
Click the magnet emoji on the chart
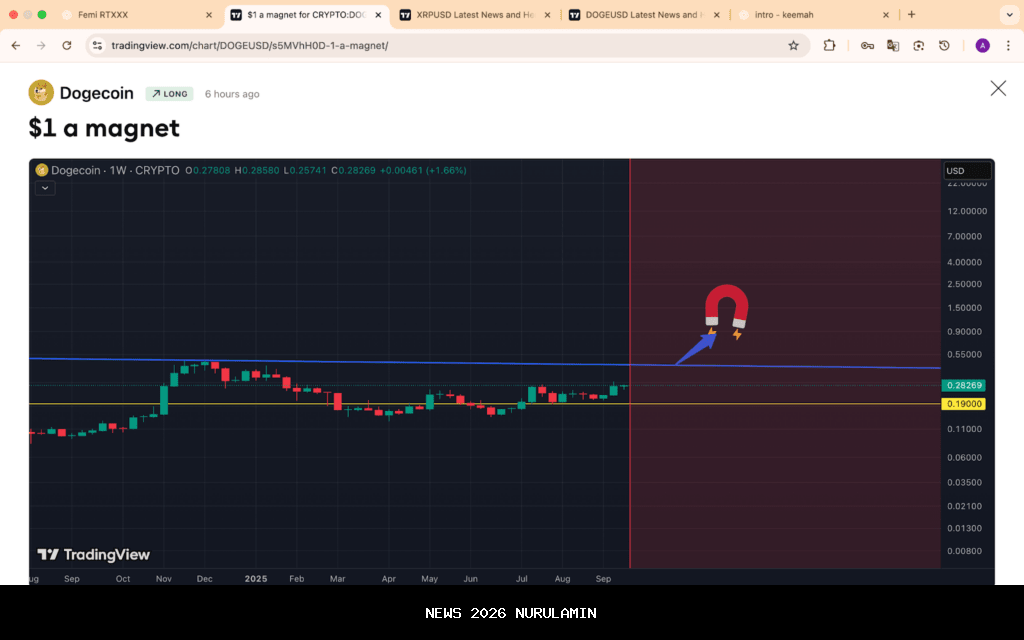pos(726,308)
